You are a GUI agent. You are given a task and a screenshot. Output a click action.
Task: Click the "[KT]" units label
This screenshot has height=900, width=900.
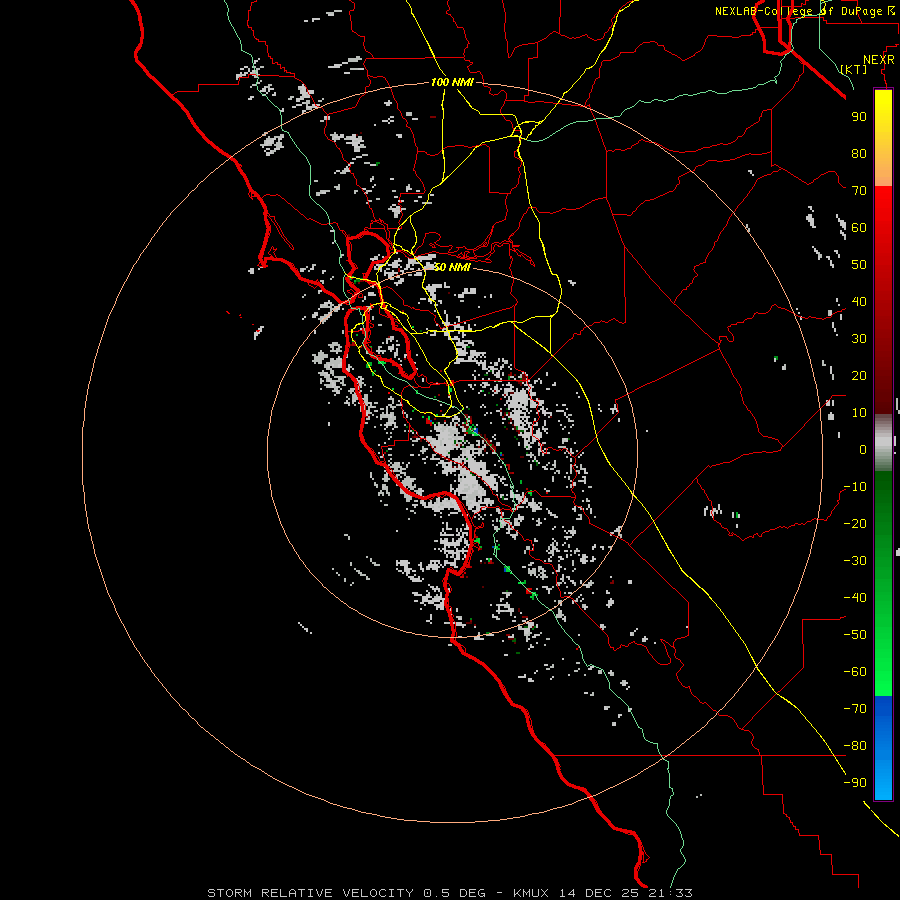854,69
